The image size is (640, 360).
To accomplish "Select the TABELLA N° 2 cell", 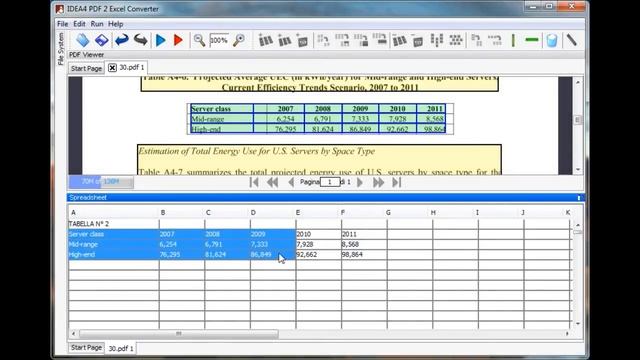I will [113, 224].
